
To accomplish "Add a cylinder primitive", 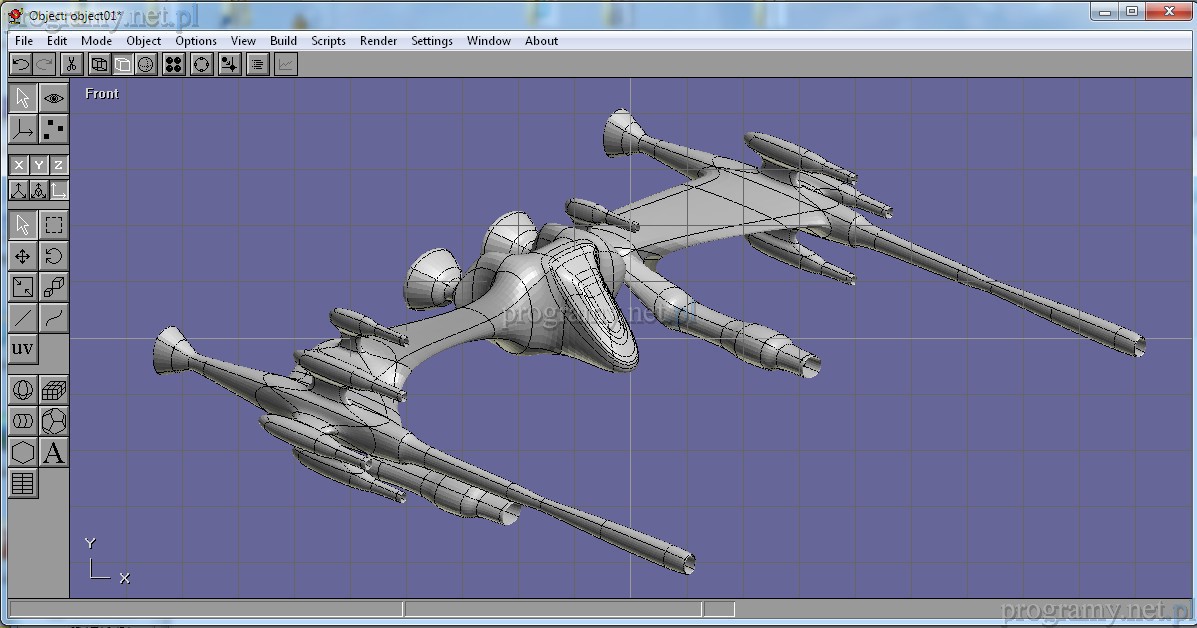I will tap(22, 421).
